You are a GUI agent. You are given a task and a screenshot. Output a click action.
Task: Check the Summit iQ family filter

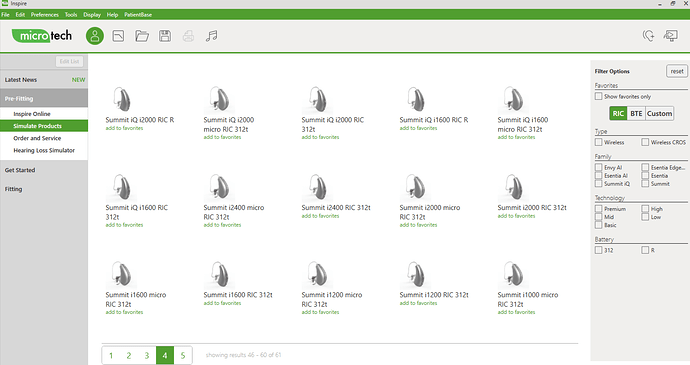[x=598, y=184]
